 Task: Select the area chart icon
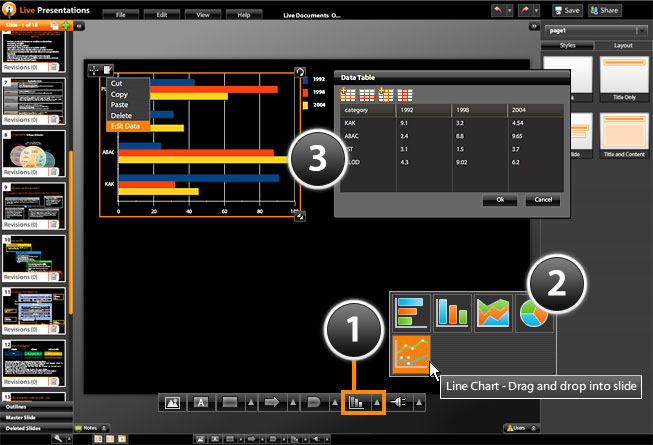tap(493, 313)
